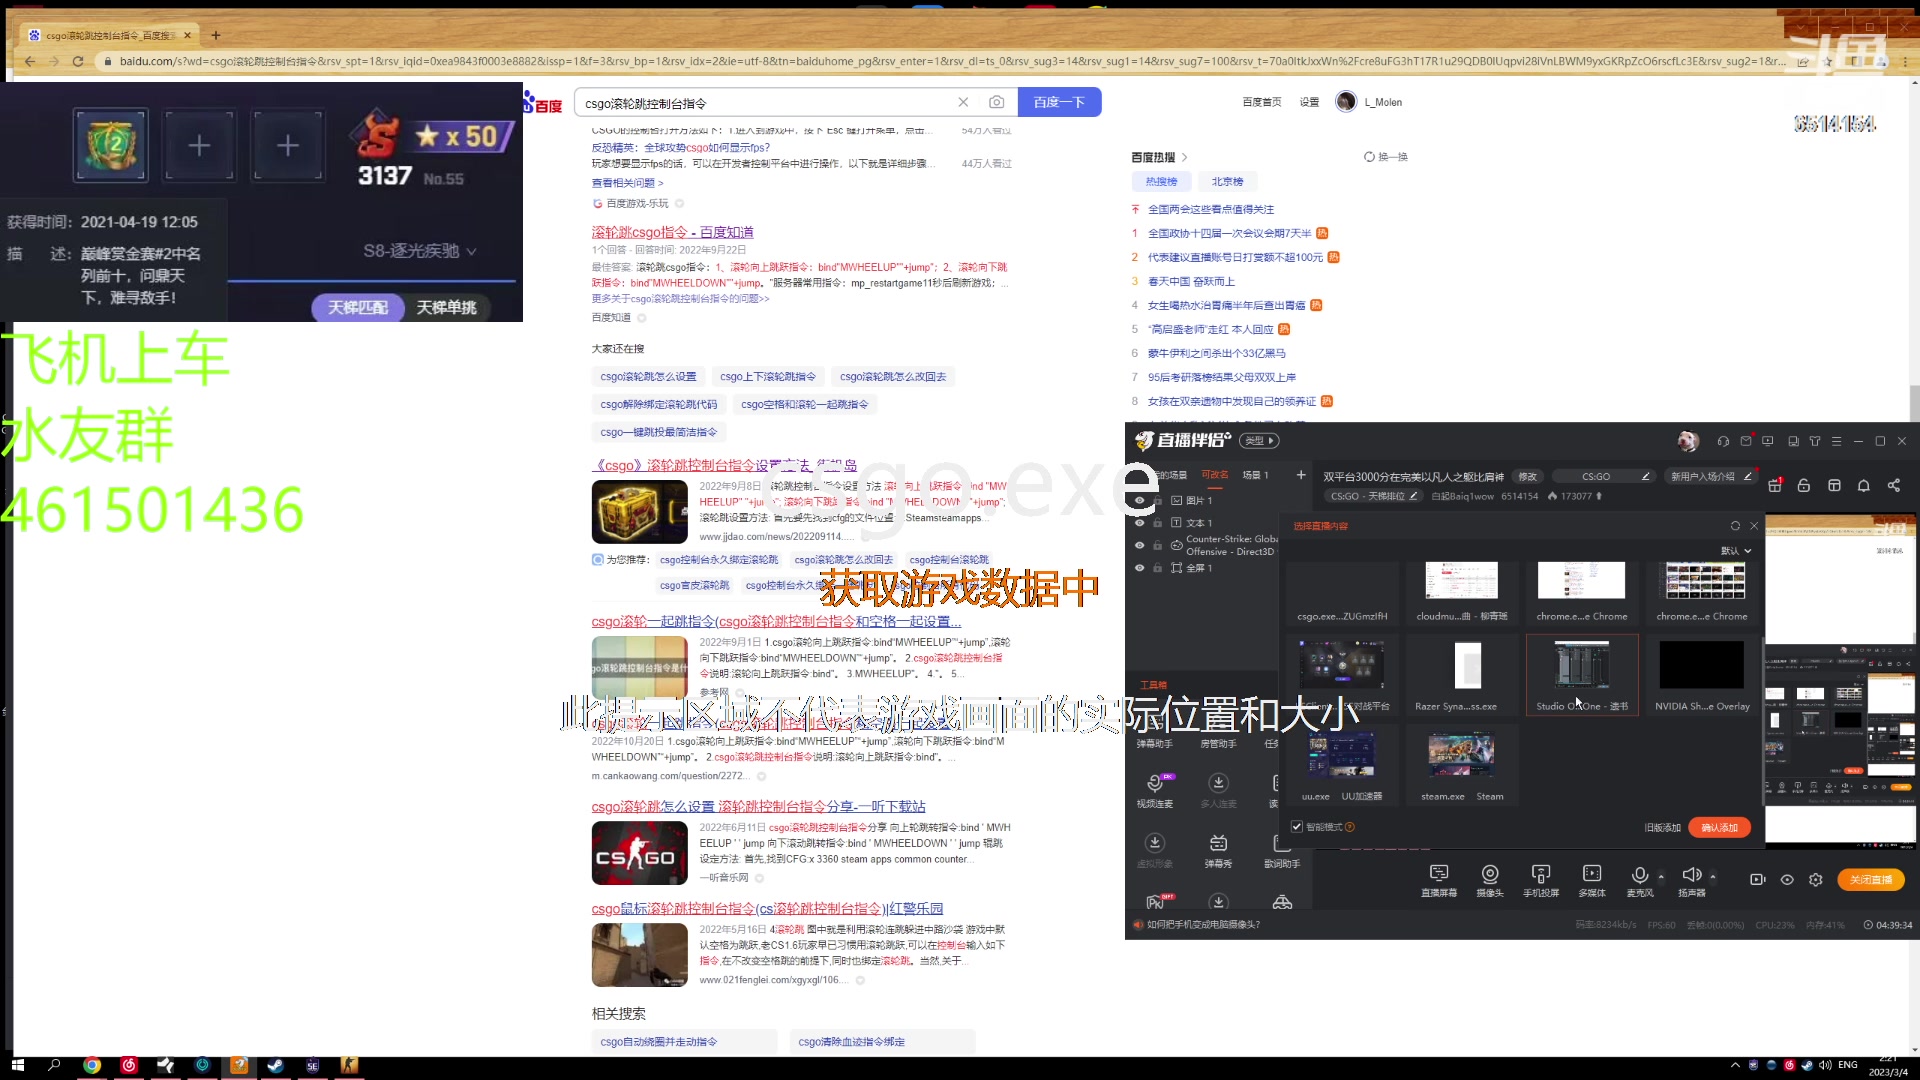Click the 旧版添加 link
Viewport: 1920px width, 1080px height.
(x=1662, y=827)
